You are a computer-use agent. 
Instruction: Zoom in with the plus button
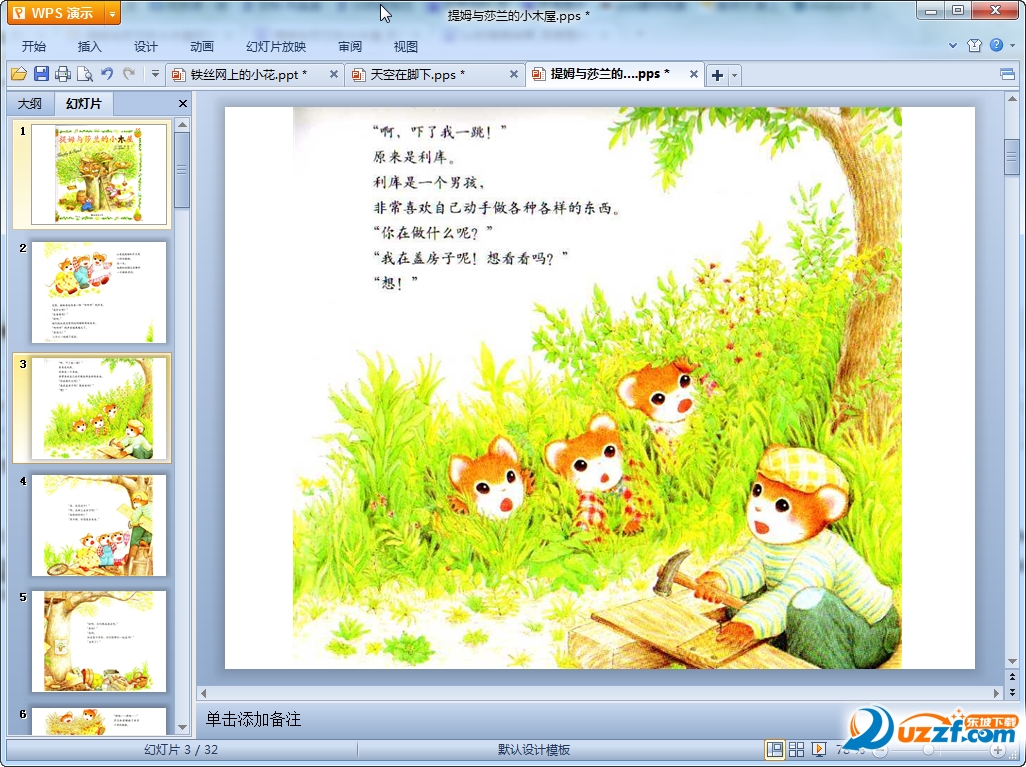click(997, 750)
